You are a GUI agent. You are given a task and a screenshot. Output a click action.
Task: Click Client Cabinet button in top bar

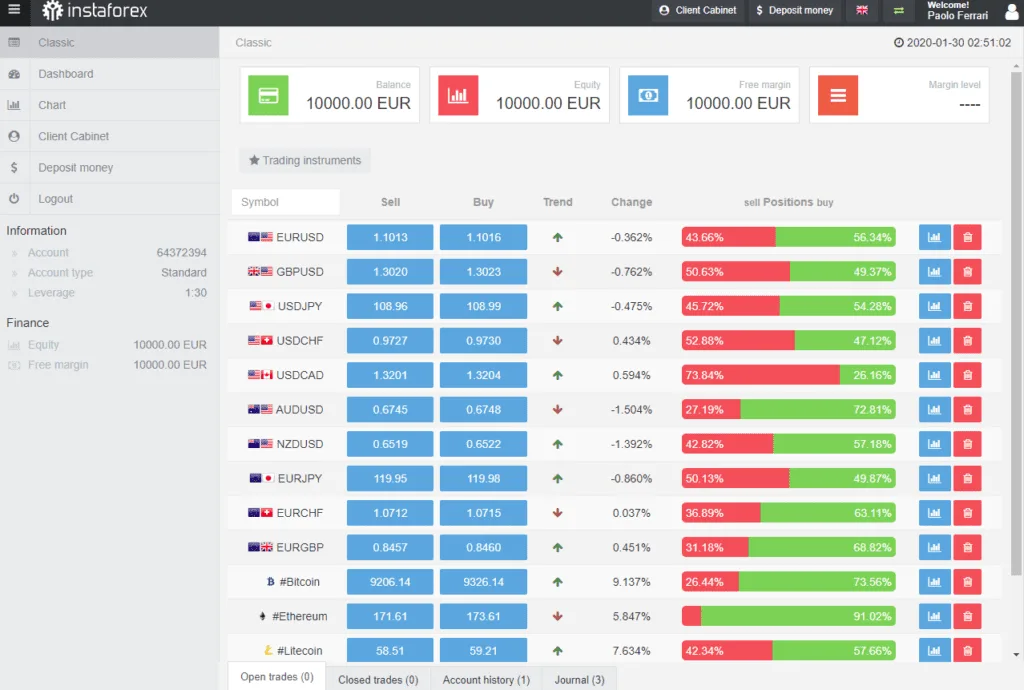coord(697,10)
